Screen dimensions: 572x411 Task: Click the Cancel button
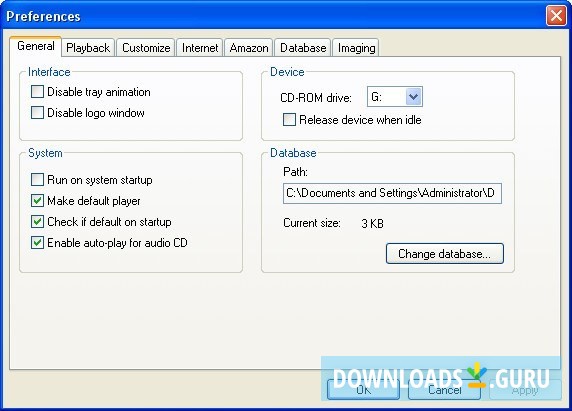pyautogui.click(x=444, y=389)
